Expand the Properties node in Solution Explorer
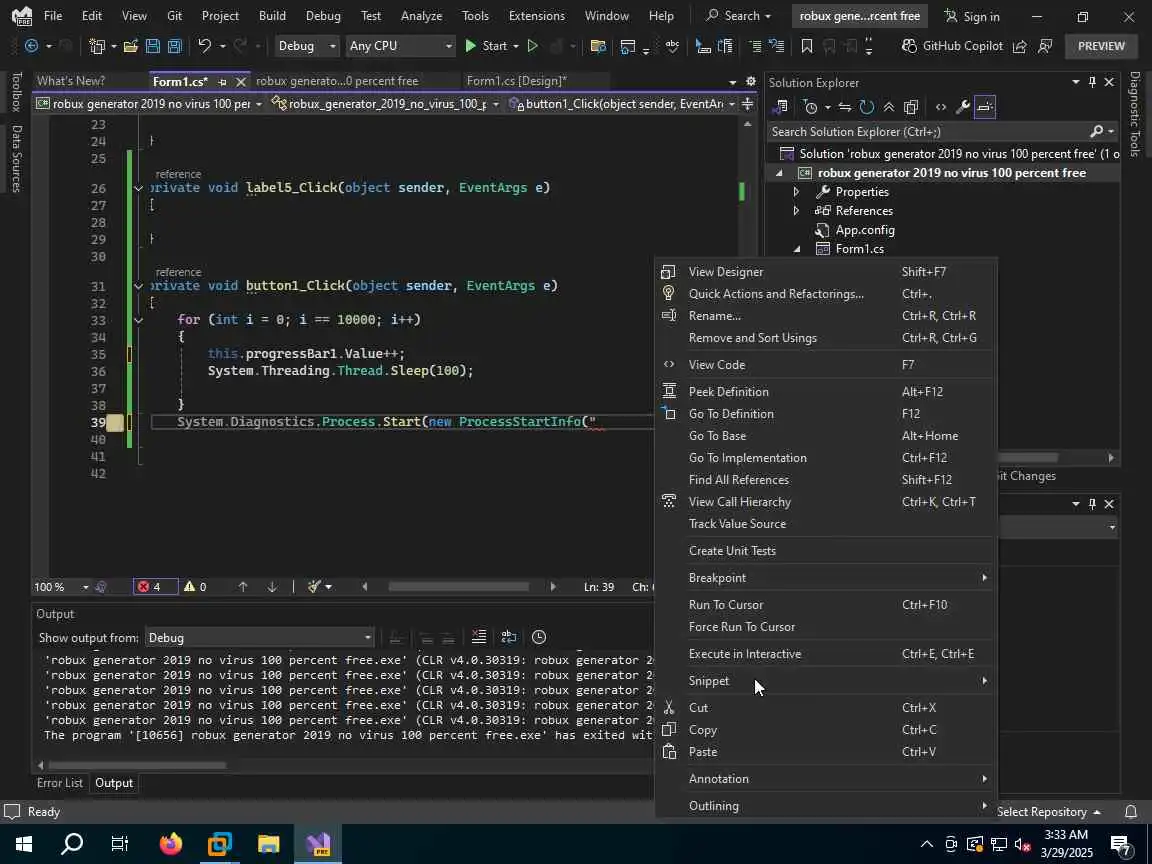1152x864 pixels. click(x=796, y=192)
